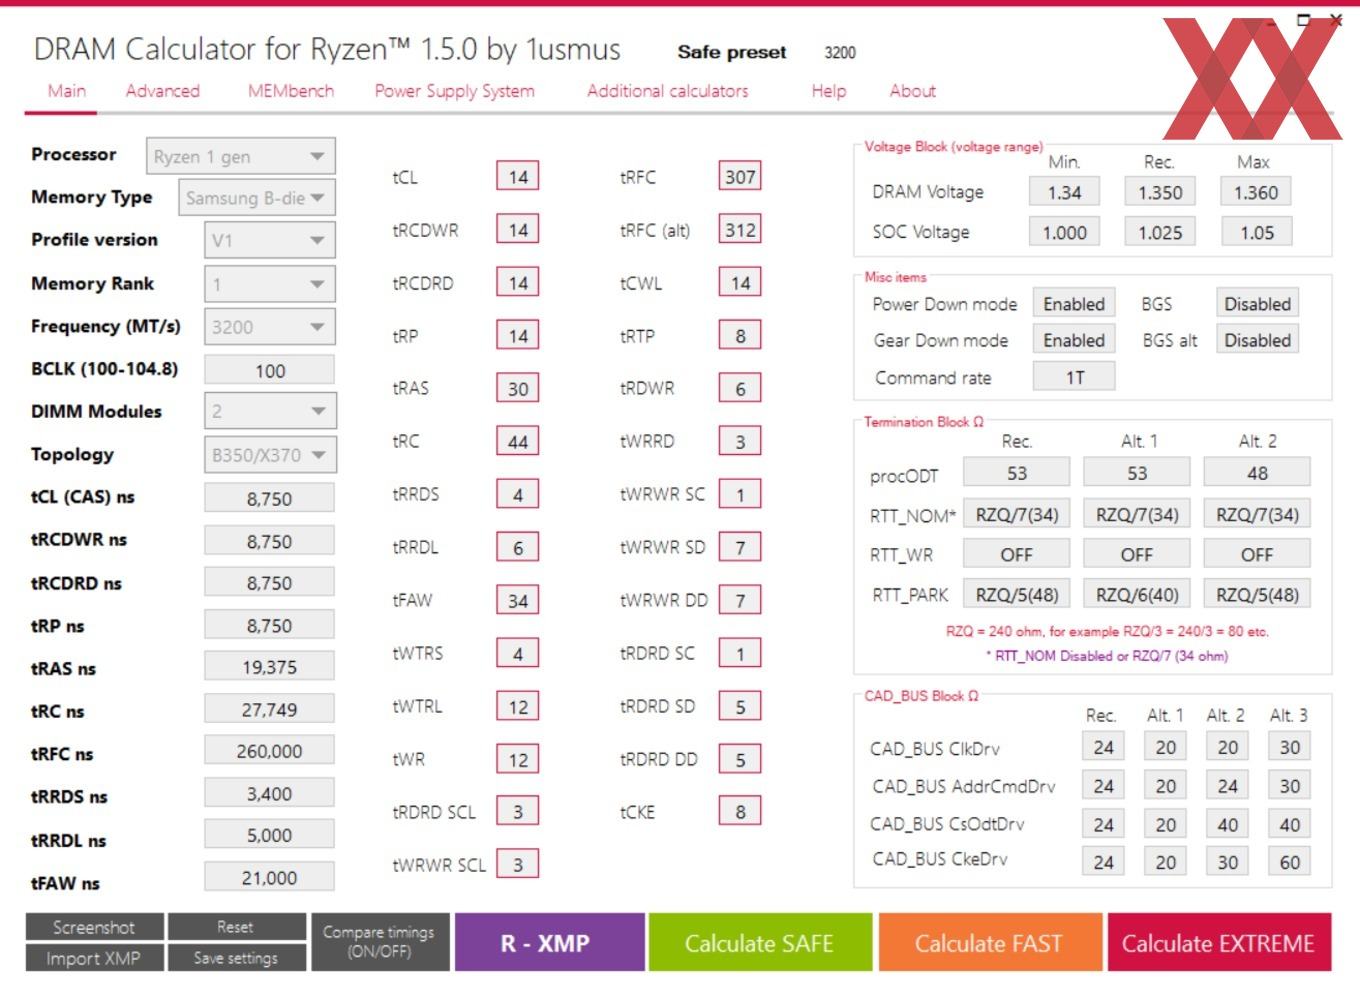Image resolution: width=1360 pixels, height=997 pixels.
Task: Click the RTT_NOM Rec. RZQ/7(34) field
Action: coord(1017,515)
